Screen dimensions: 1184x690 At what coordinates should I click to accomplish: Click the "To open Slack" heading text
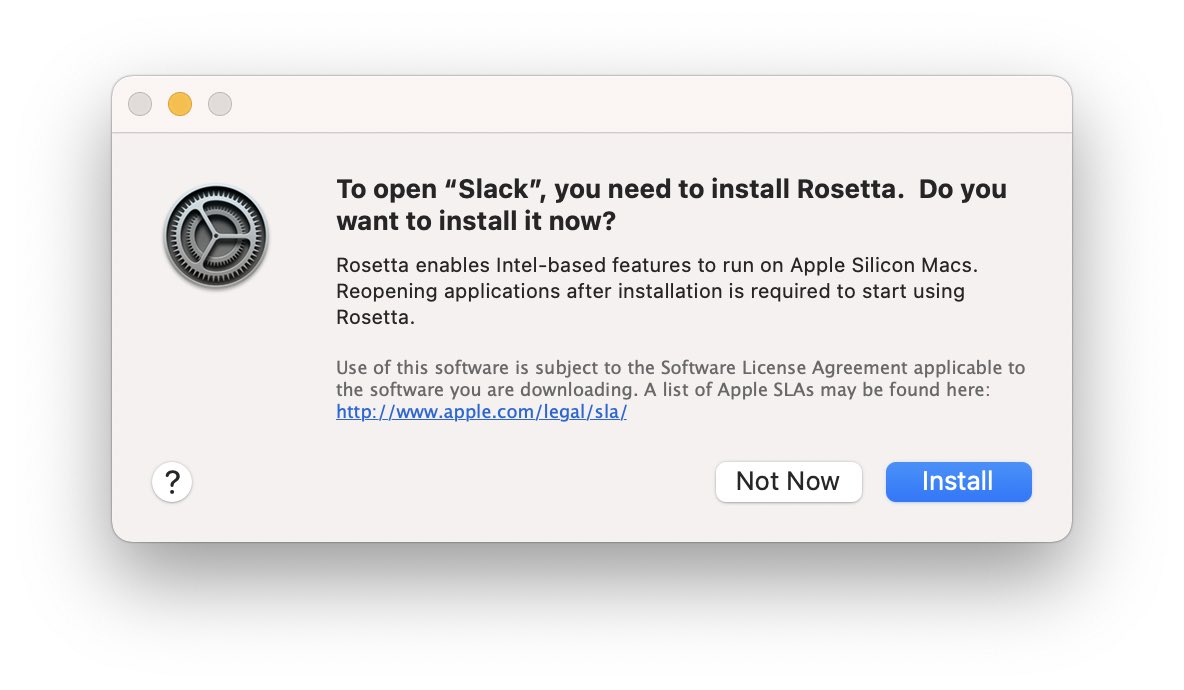[x=671, y=205]
